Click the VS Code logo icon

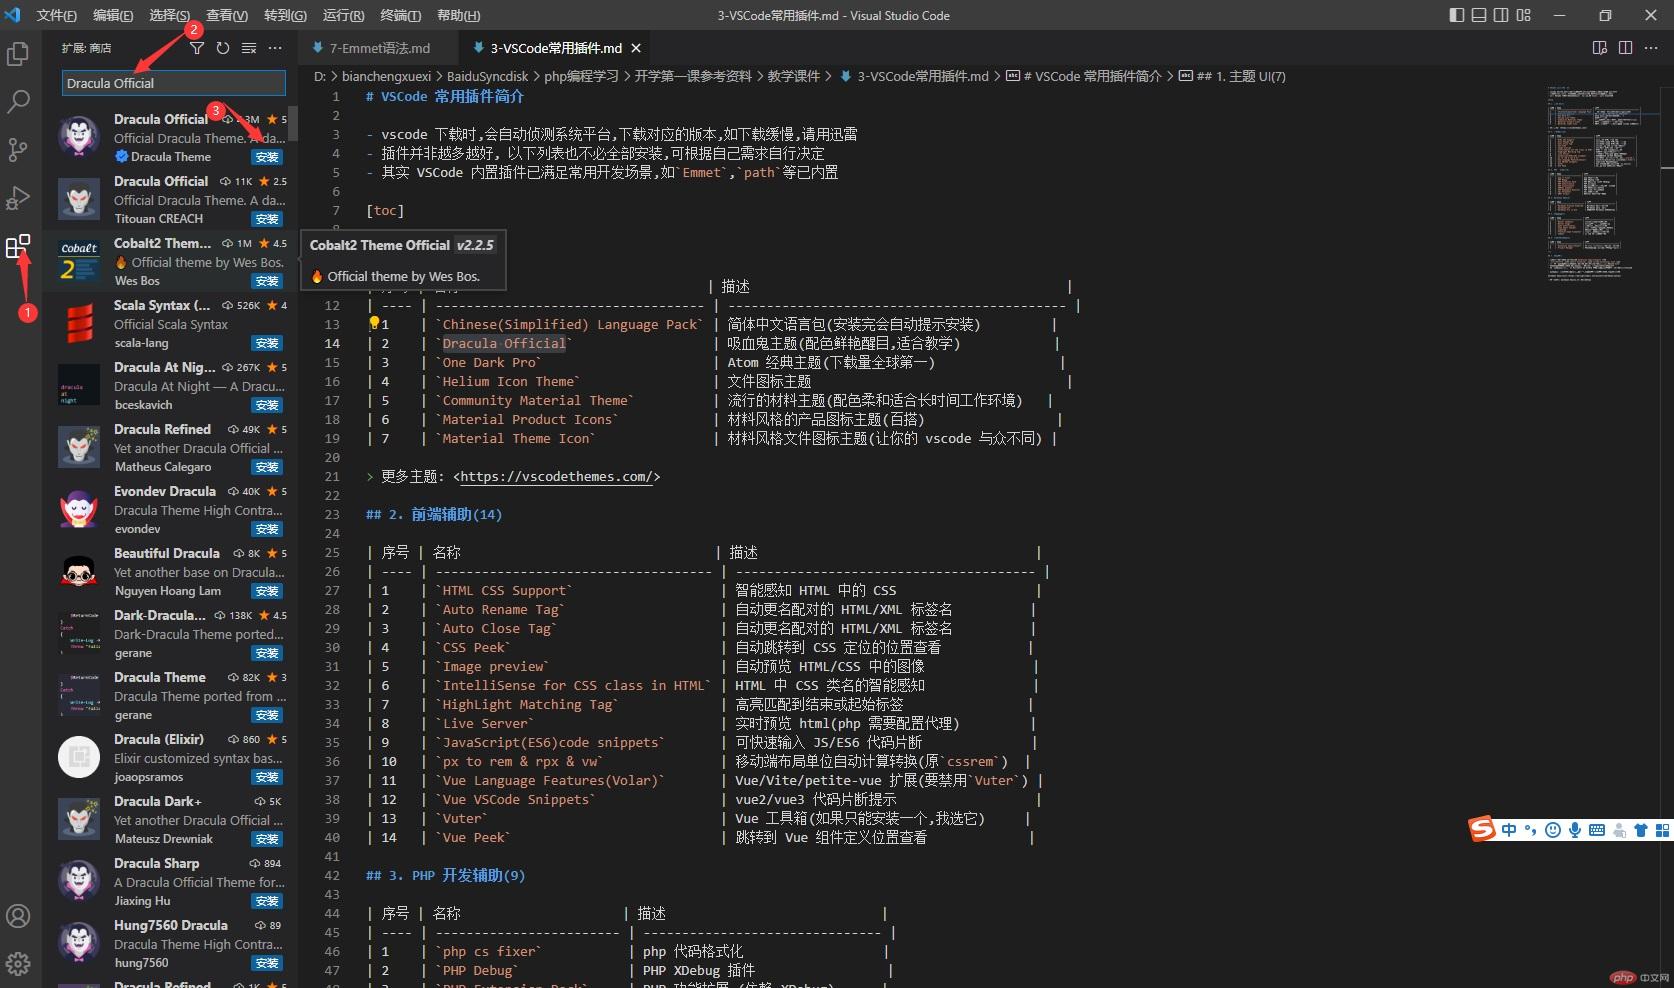pyautogui.click(x=13, y=15)
